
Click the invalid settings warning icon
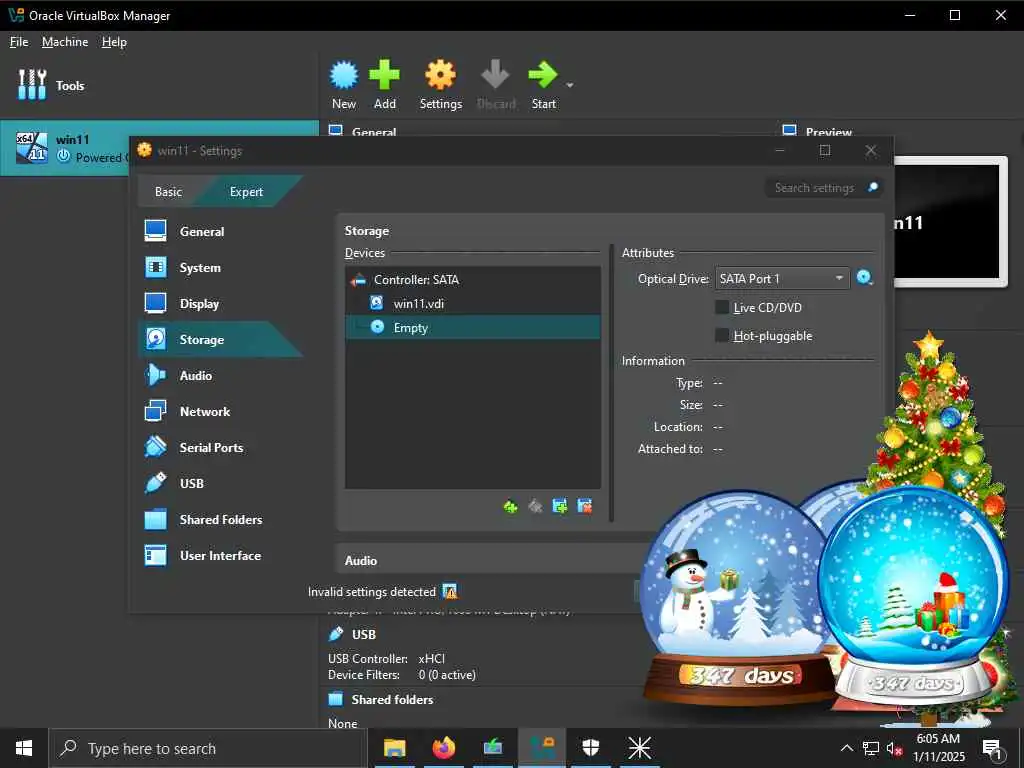(450, 591)
